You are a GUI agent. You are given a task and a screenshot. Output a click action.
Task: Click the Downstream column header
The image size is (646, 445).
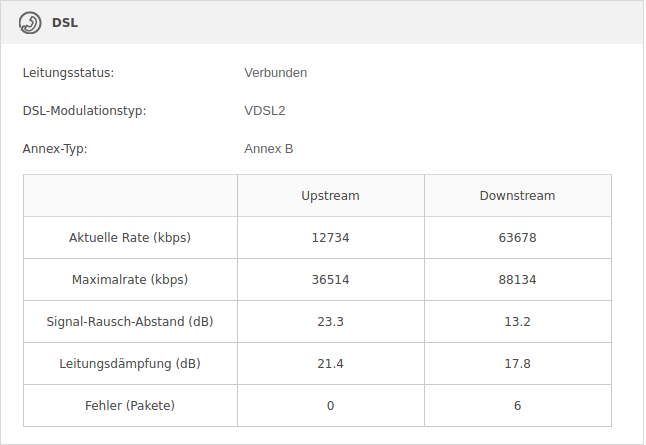pyautogui.click(x=517, y=196)
